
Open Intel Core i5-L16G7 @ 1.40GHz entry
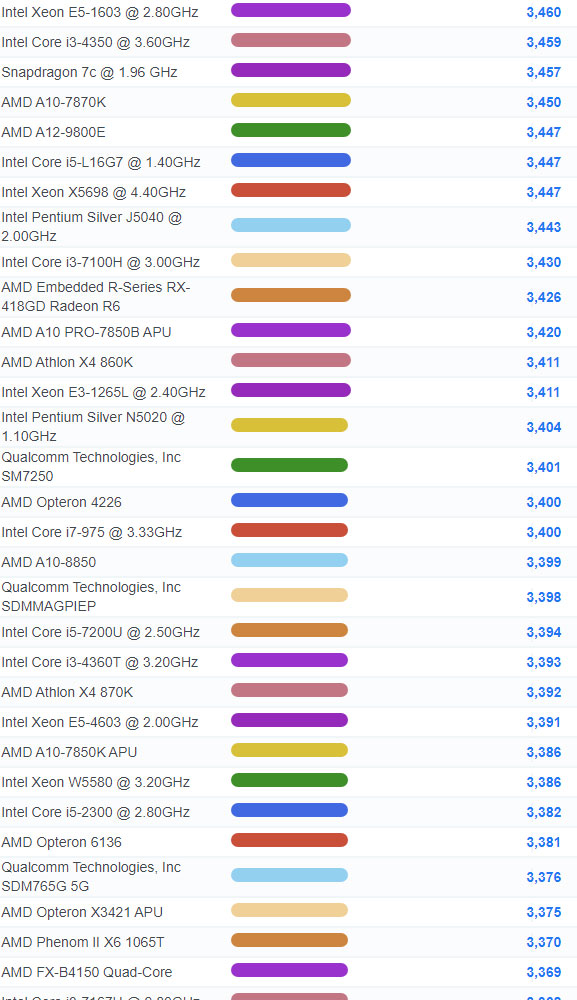point(101,162)
